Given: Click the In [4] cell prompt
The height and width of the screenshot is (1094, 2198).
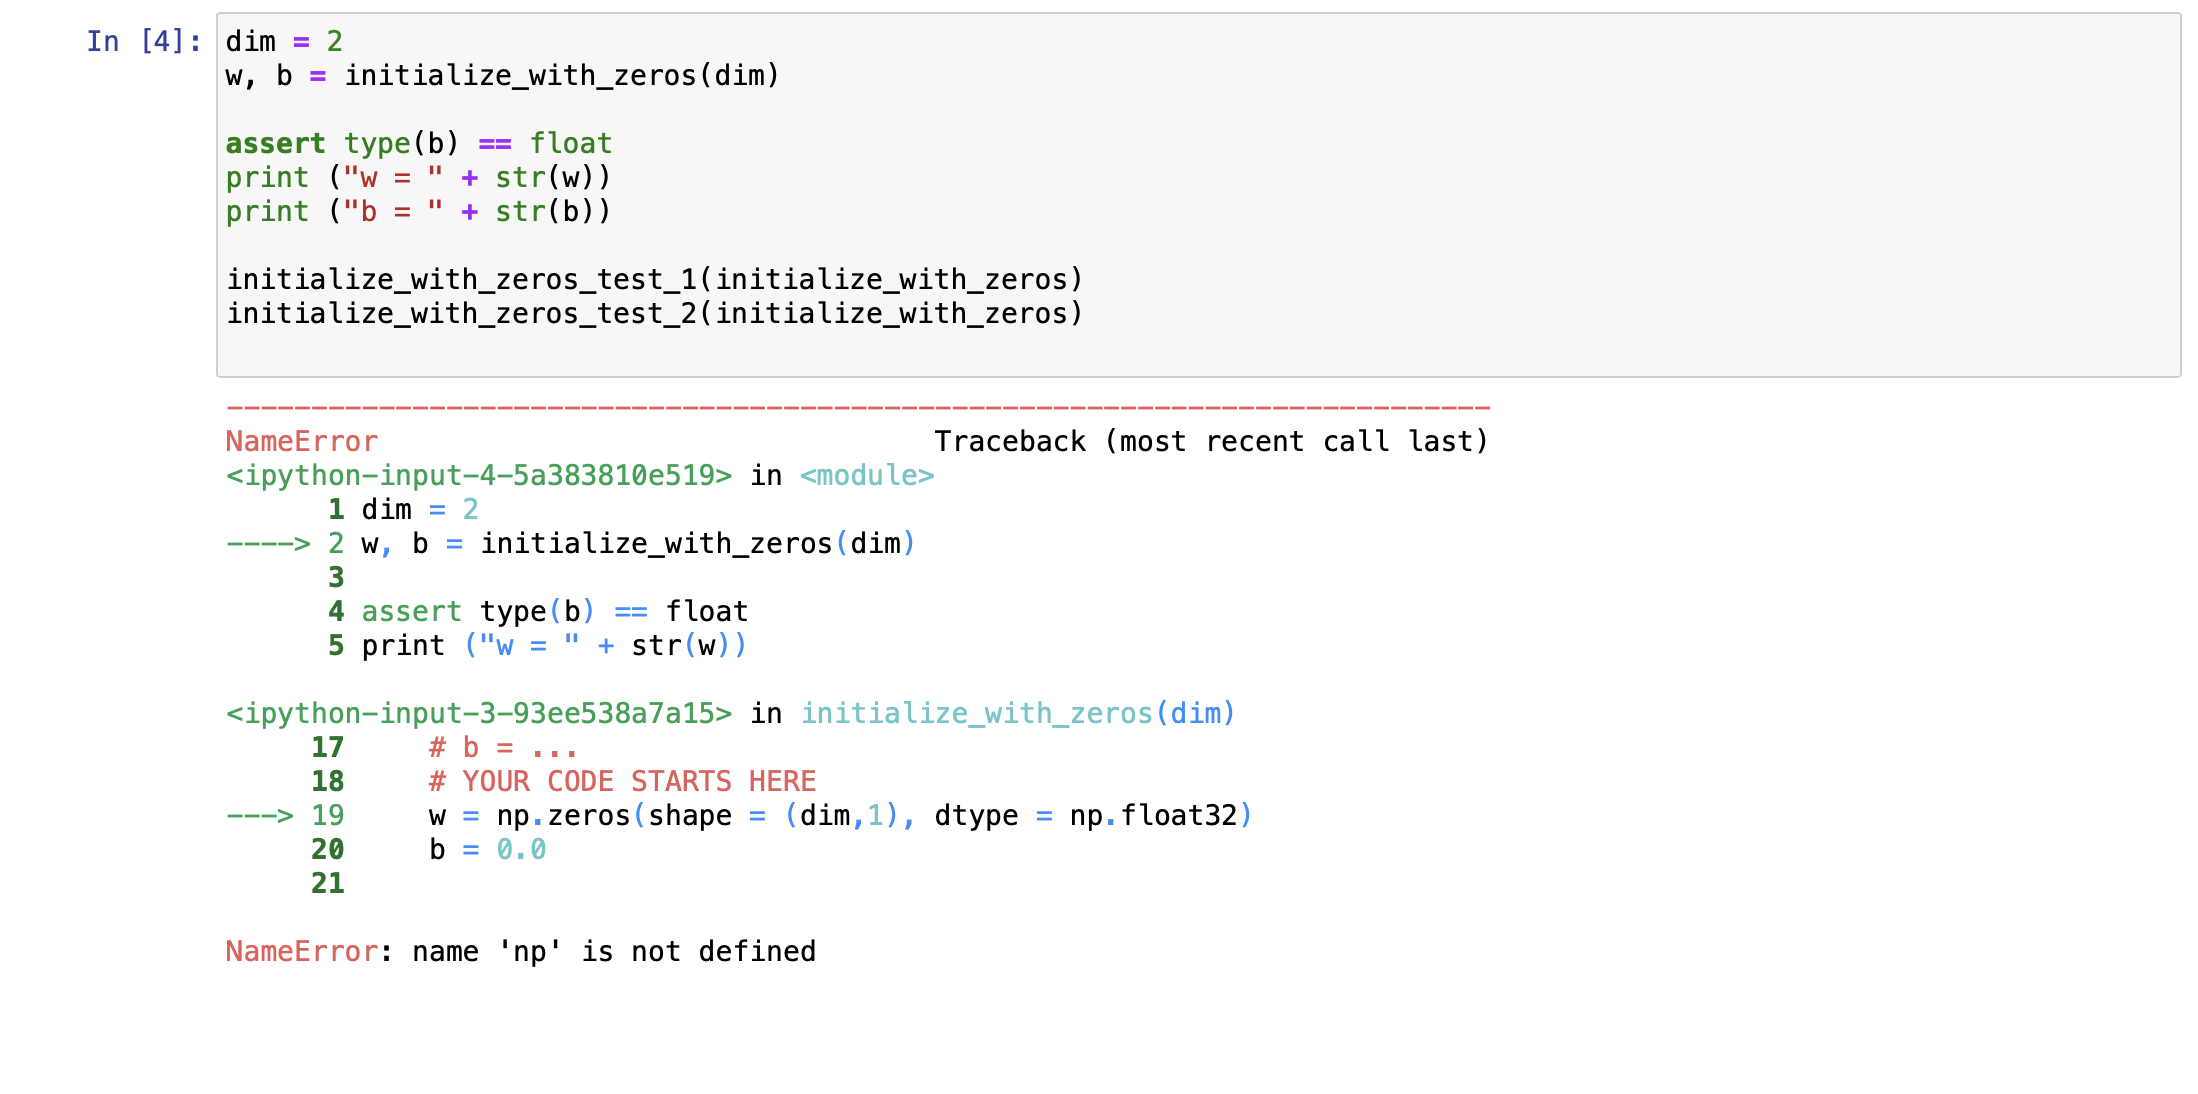Looking at the screenshot, I should (143, 42).
